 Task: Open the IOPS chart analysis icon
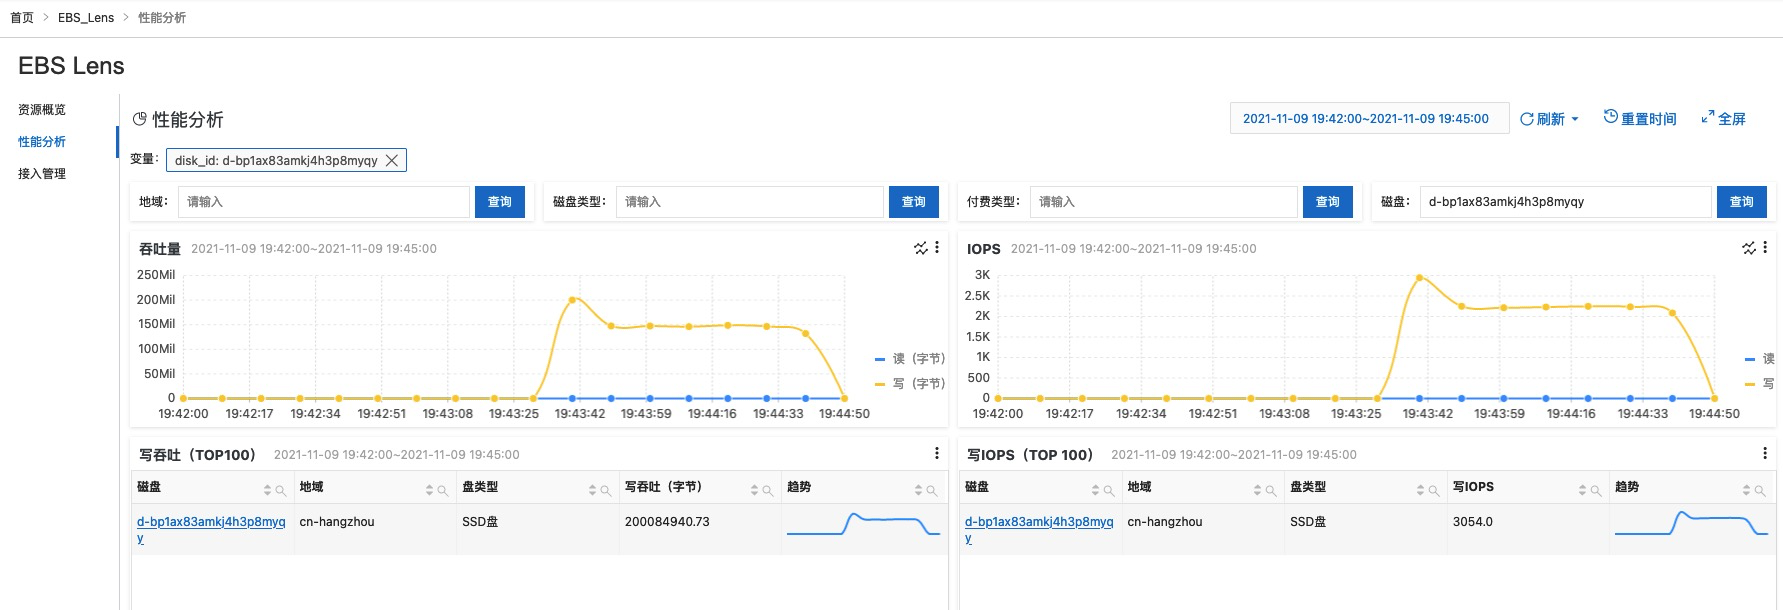(1748, 248)
